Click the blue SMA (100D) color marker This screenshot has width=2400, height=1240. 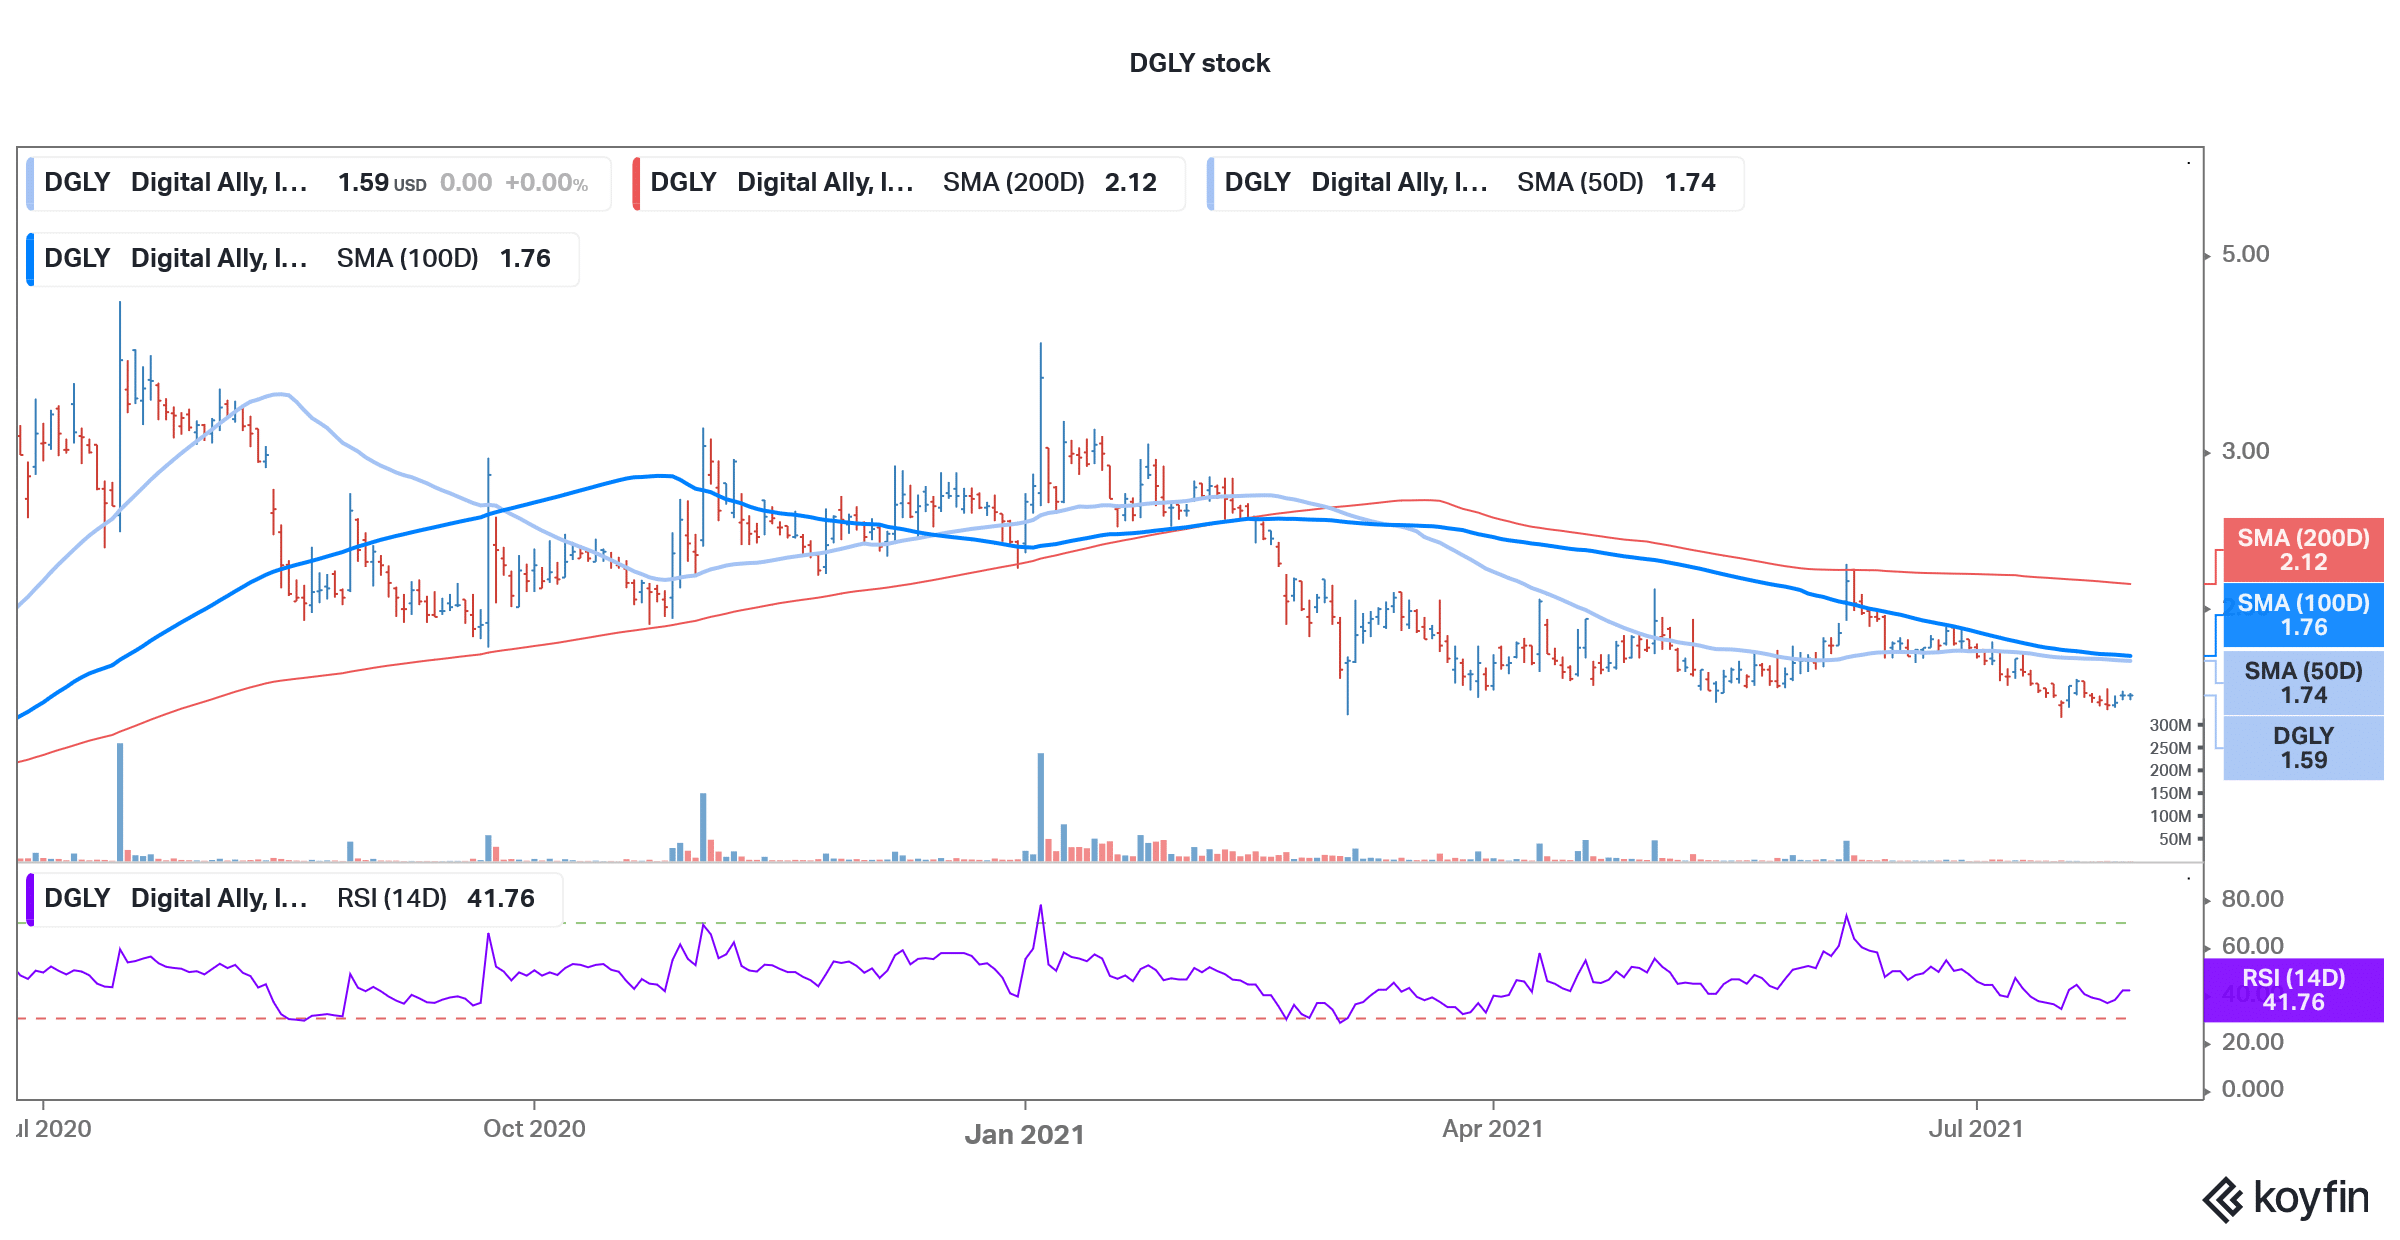tap(30, 259)
